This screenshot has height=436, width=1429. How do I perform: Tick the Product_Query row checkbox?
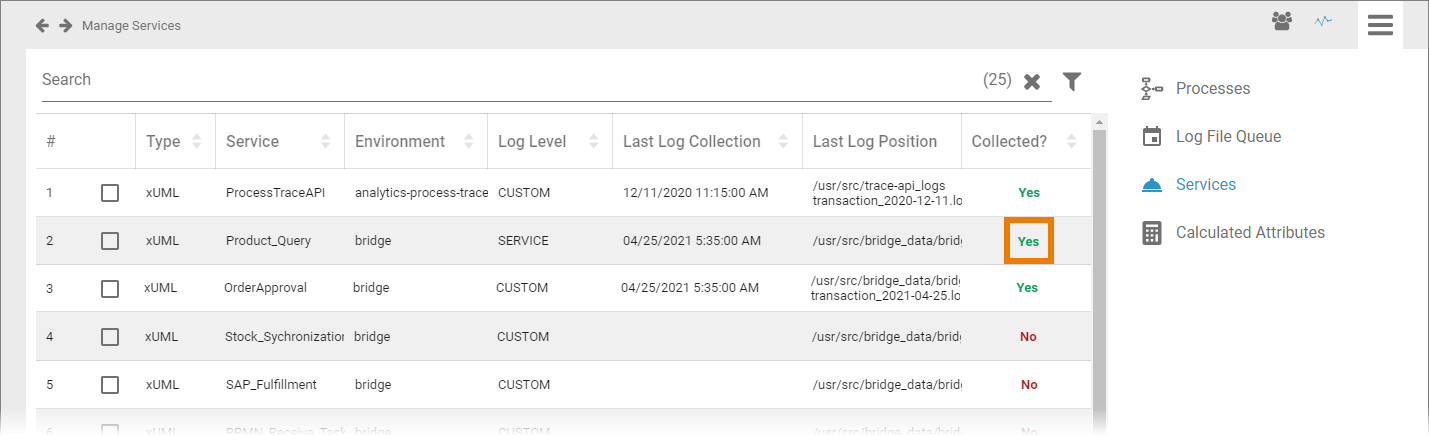pos(110,241)
